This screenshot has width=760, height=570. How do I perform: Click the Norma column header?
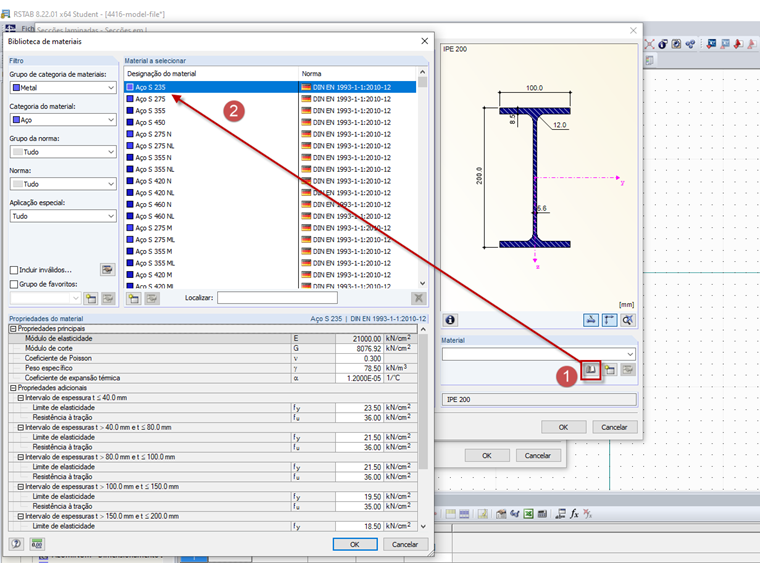[357, 74]
